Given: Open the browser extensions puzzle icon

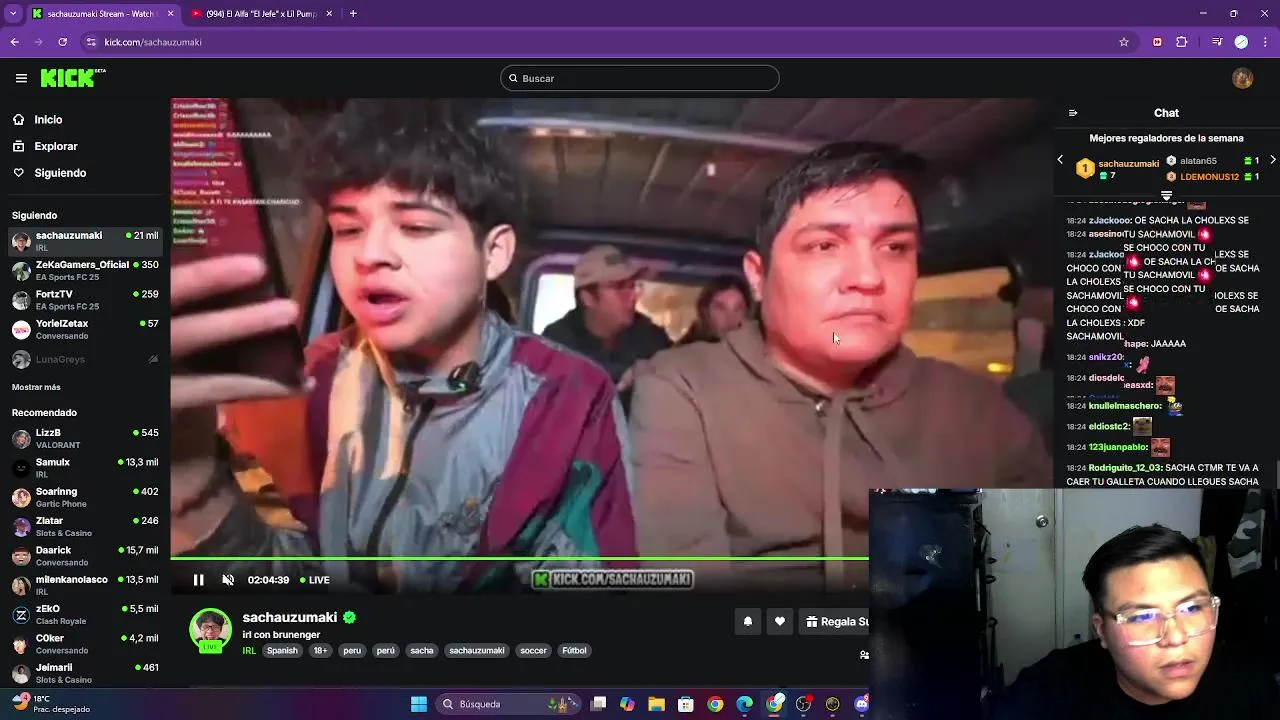Looking at the screenshot, I should tap(1182, 42).
